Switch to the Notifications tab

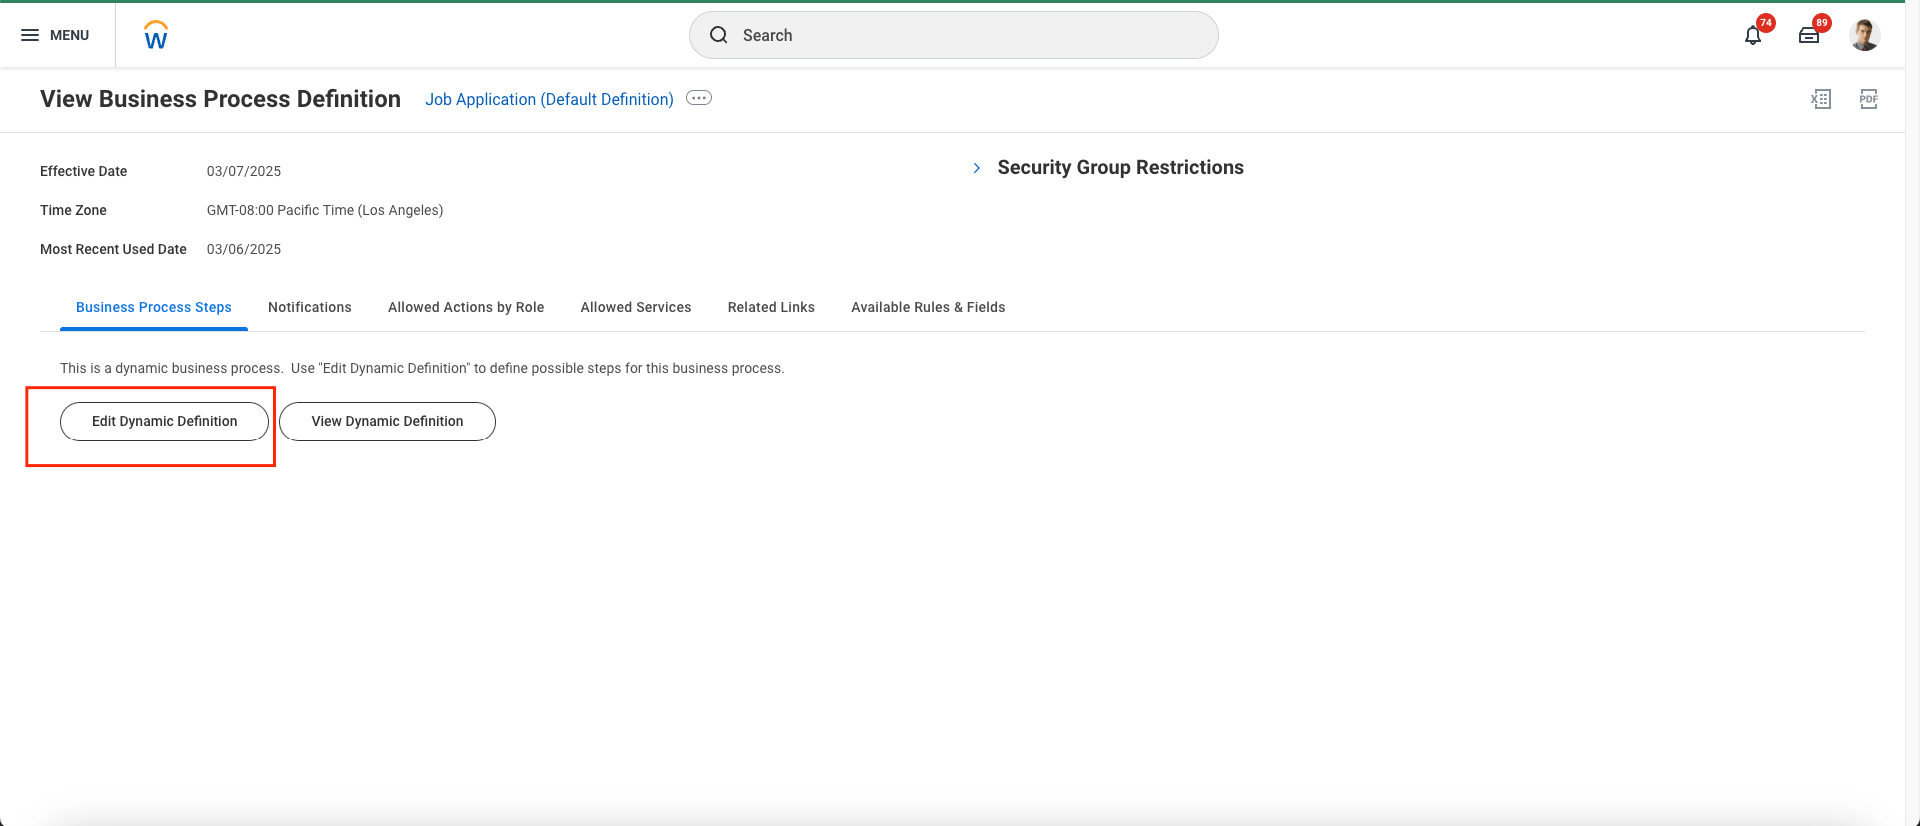(x=310, y=307)
